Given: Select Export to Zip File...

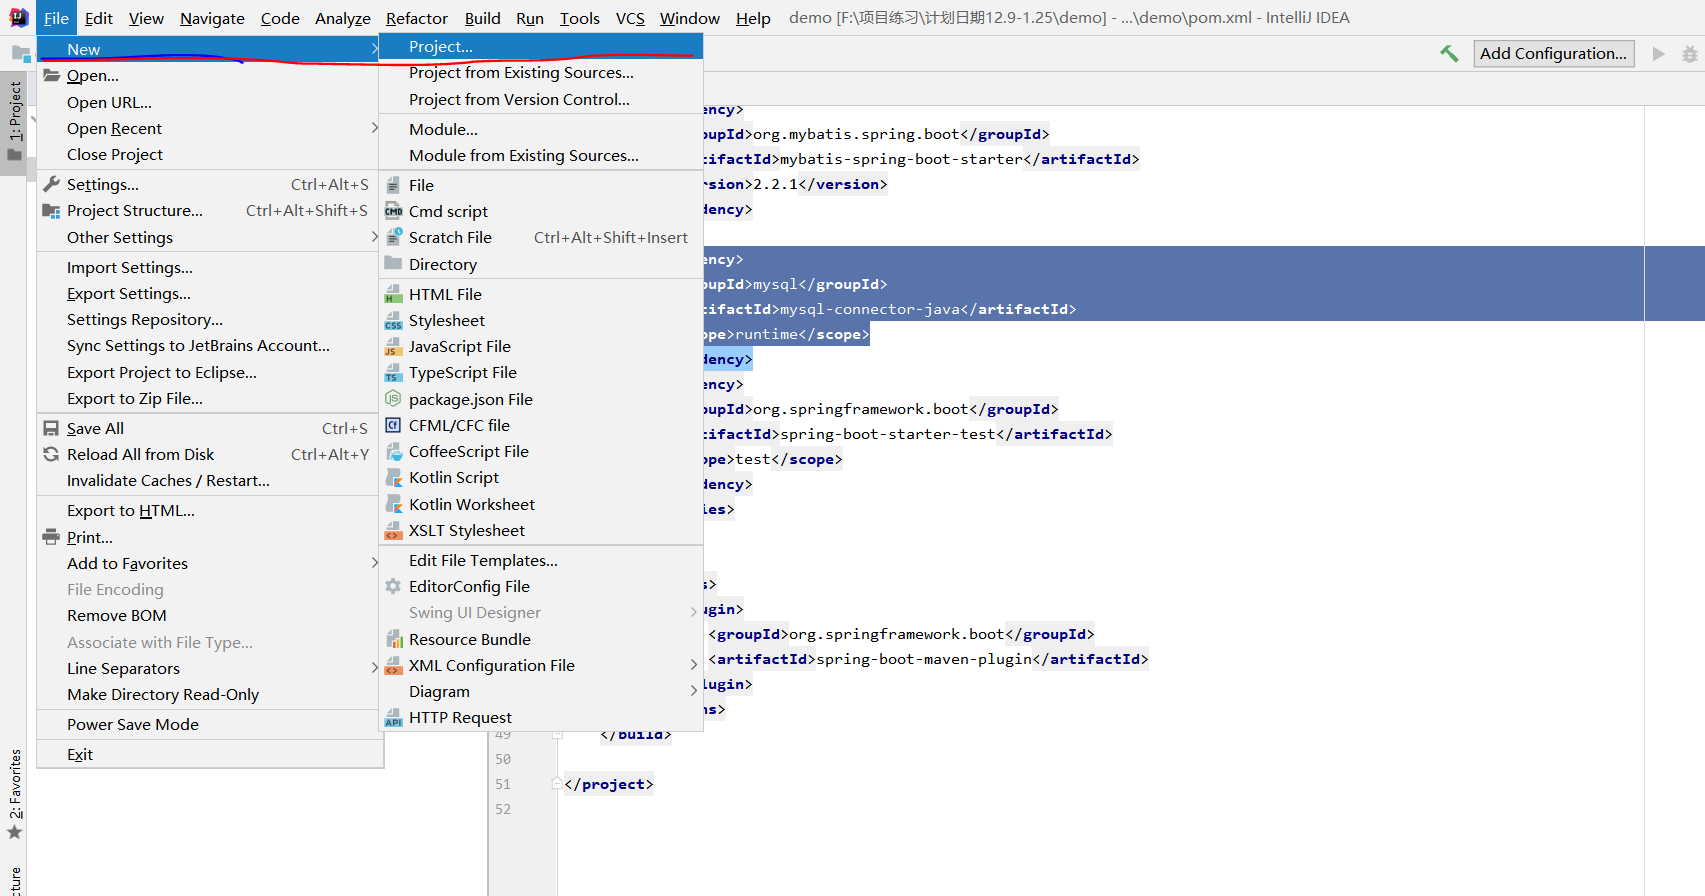Looking at the screenshot, I should click(207, 398).
